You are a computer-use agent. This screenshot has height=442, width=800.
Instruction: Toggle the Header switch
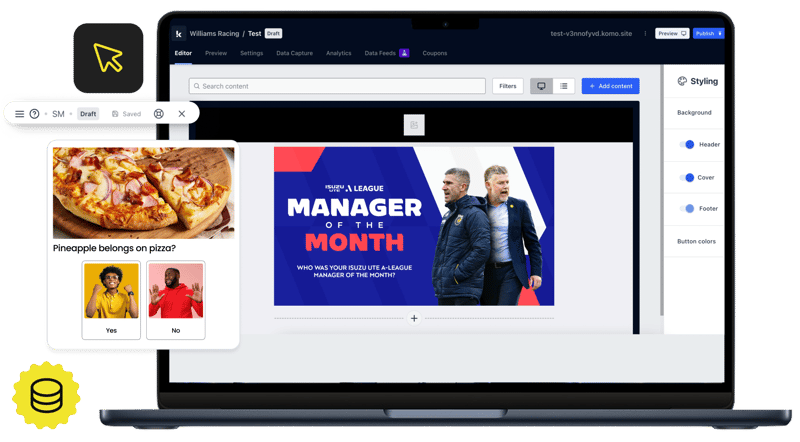click(x=687, y=144)
